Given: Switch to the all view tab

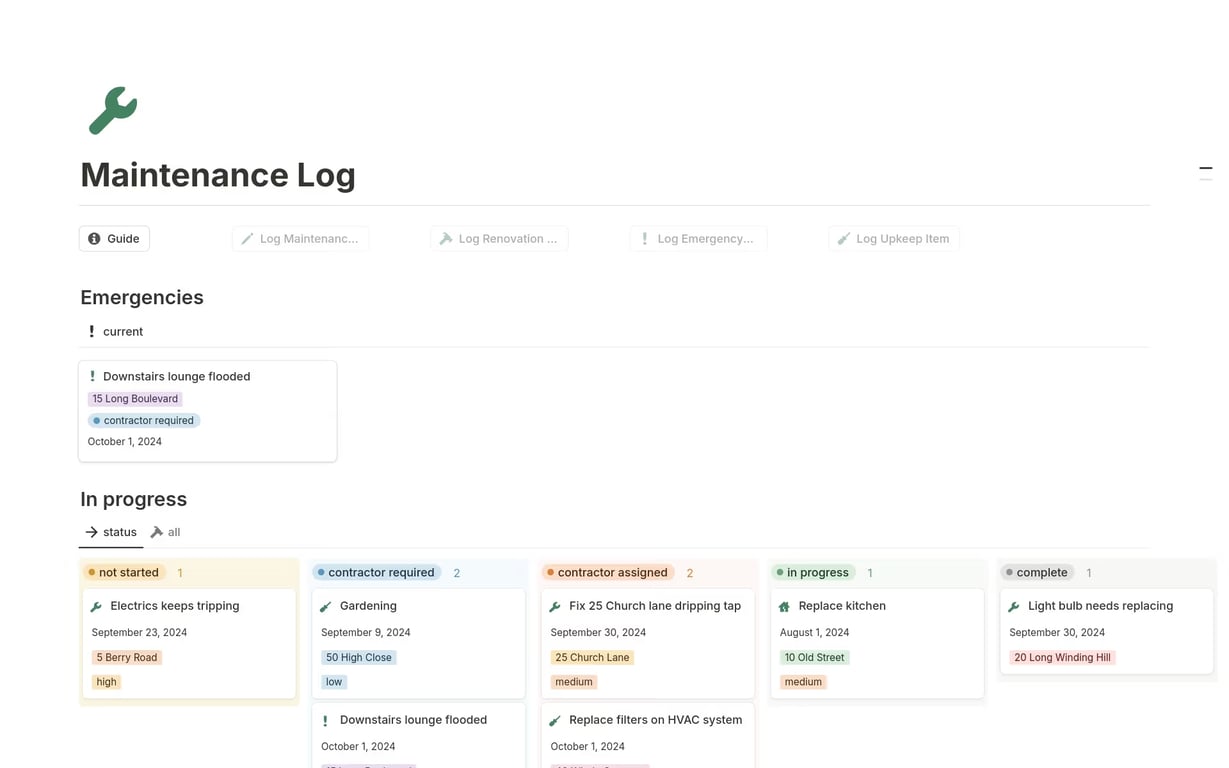Looking at the screenshot, I should 166,533.
